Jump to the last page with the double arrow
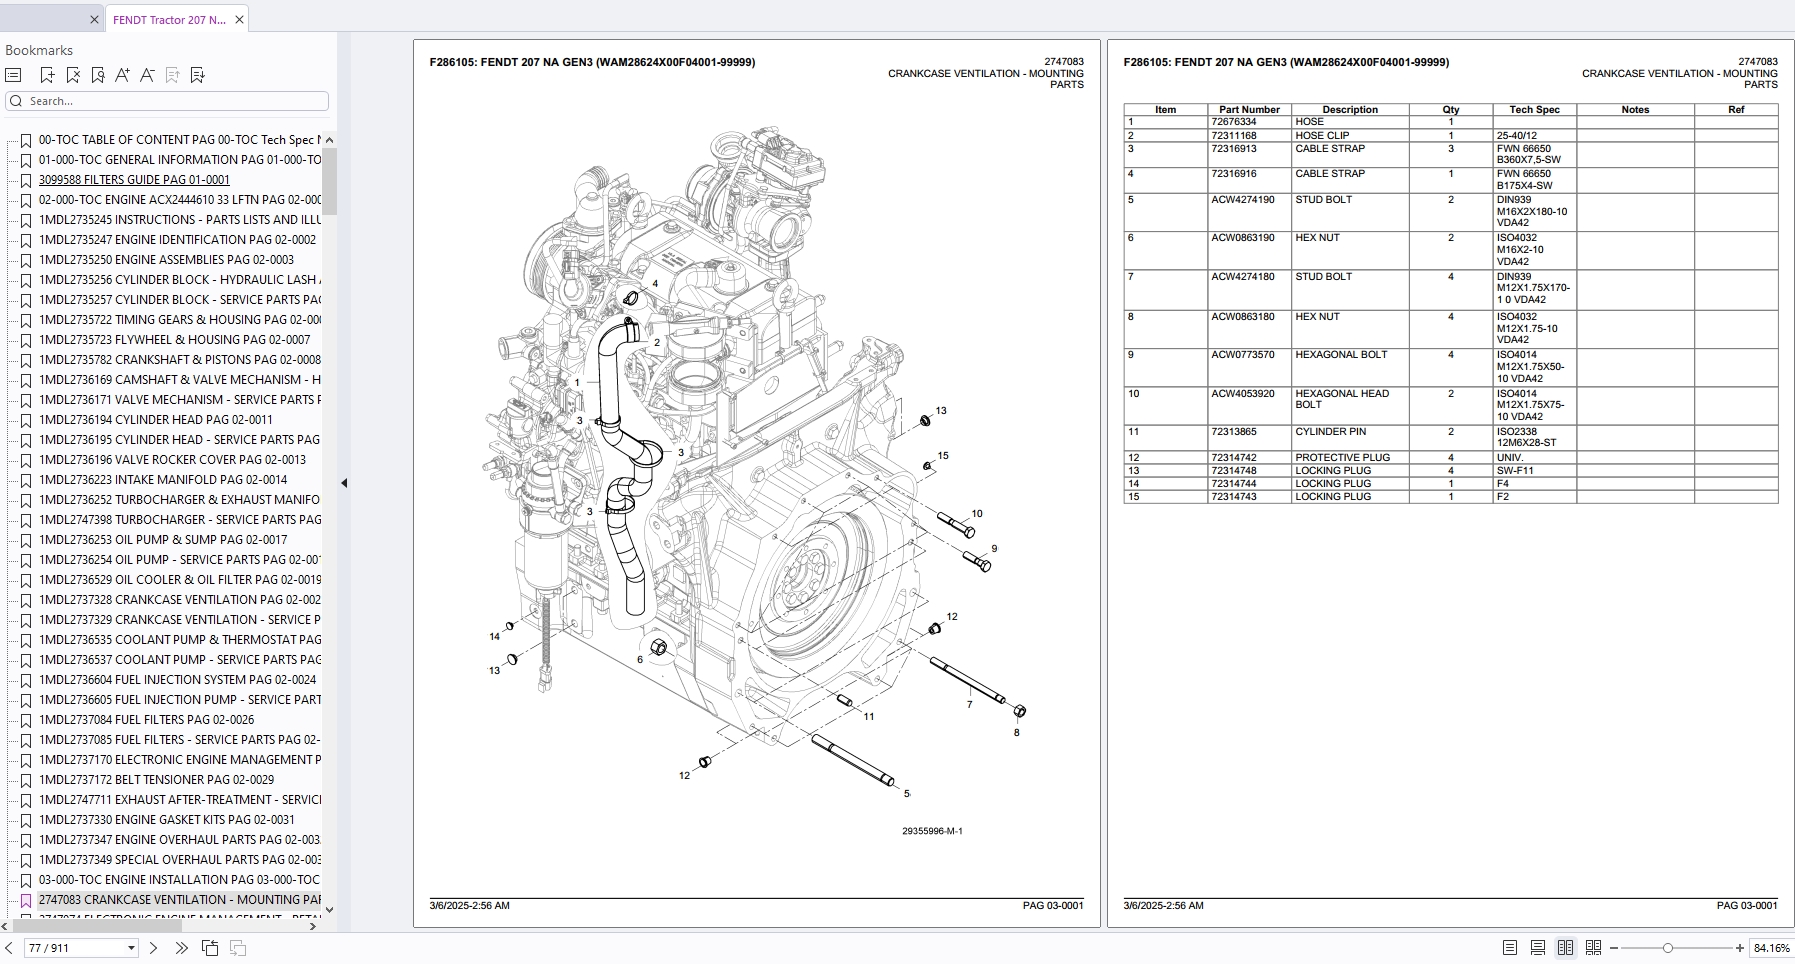Viewport: 1795px width, 964px height. click(181, 948)
